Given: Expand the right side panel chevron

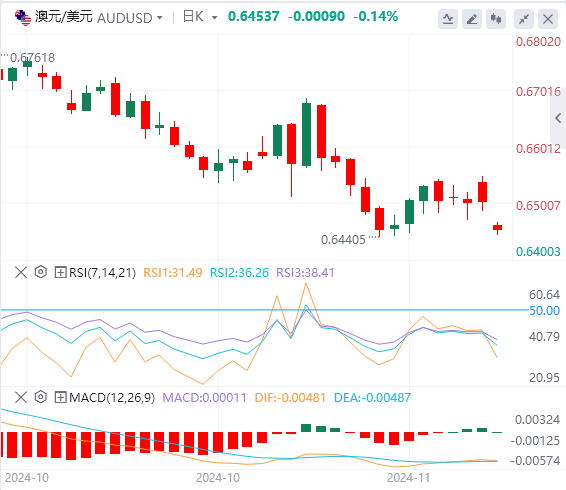Looking at the screenshot, I should [x=558, y=118].
